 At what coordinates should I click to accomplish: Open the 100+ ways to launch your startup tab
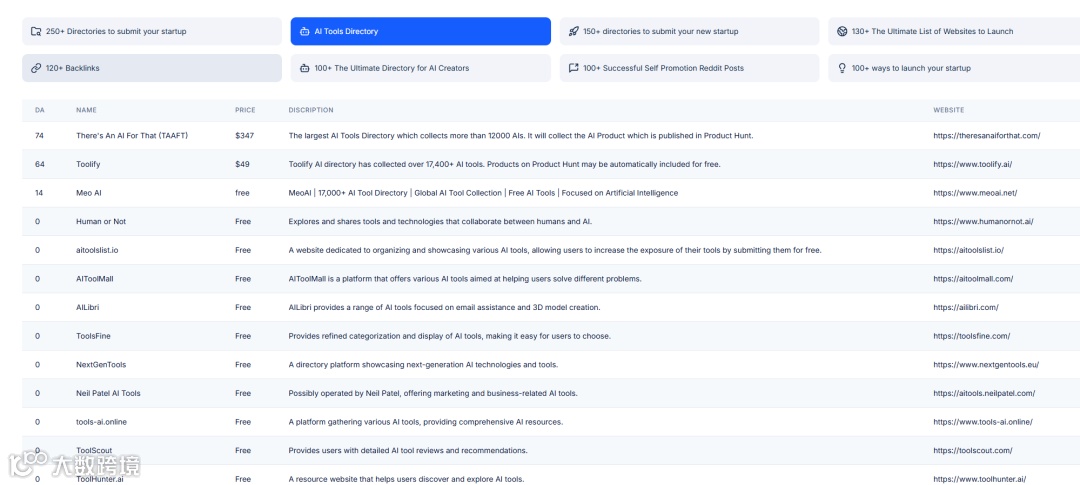point(954,68)
